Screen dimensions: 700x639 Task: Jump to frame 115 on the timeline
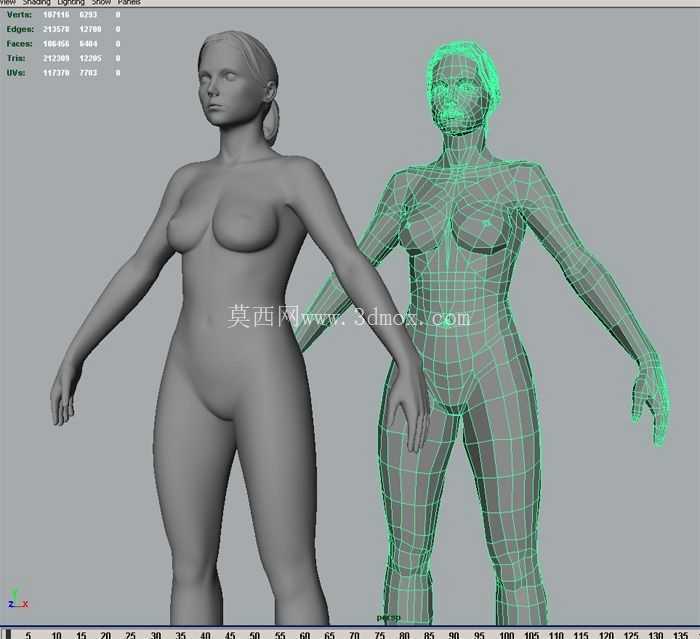(581, 635)
